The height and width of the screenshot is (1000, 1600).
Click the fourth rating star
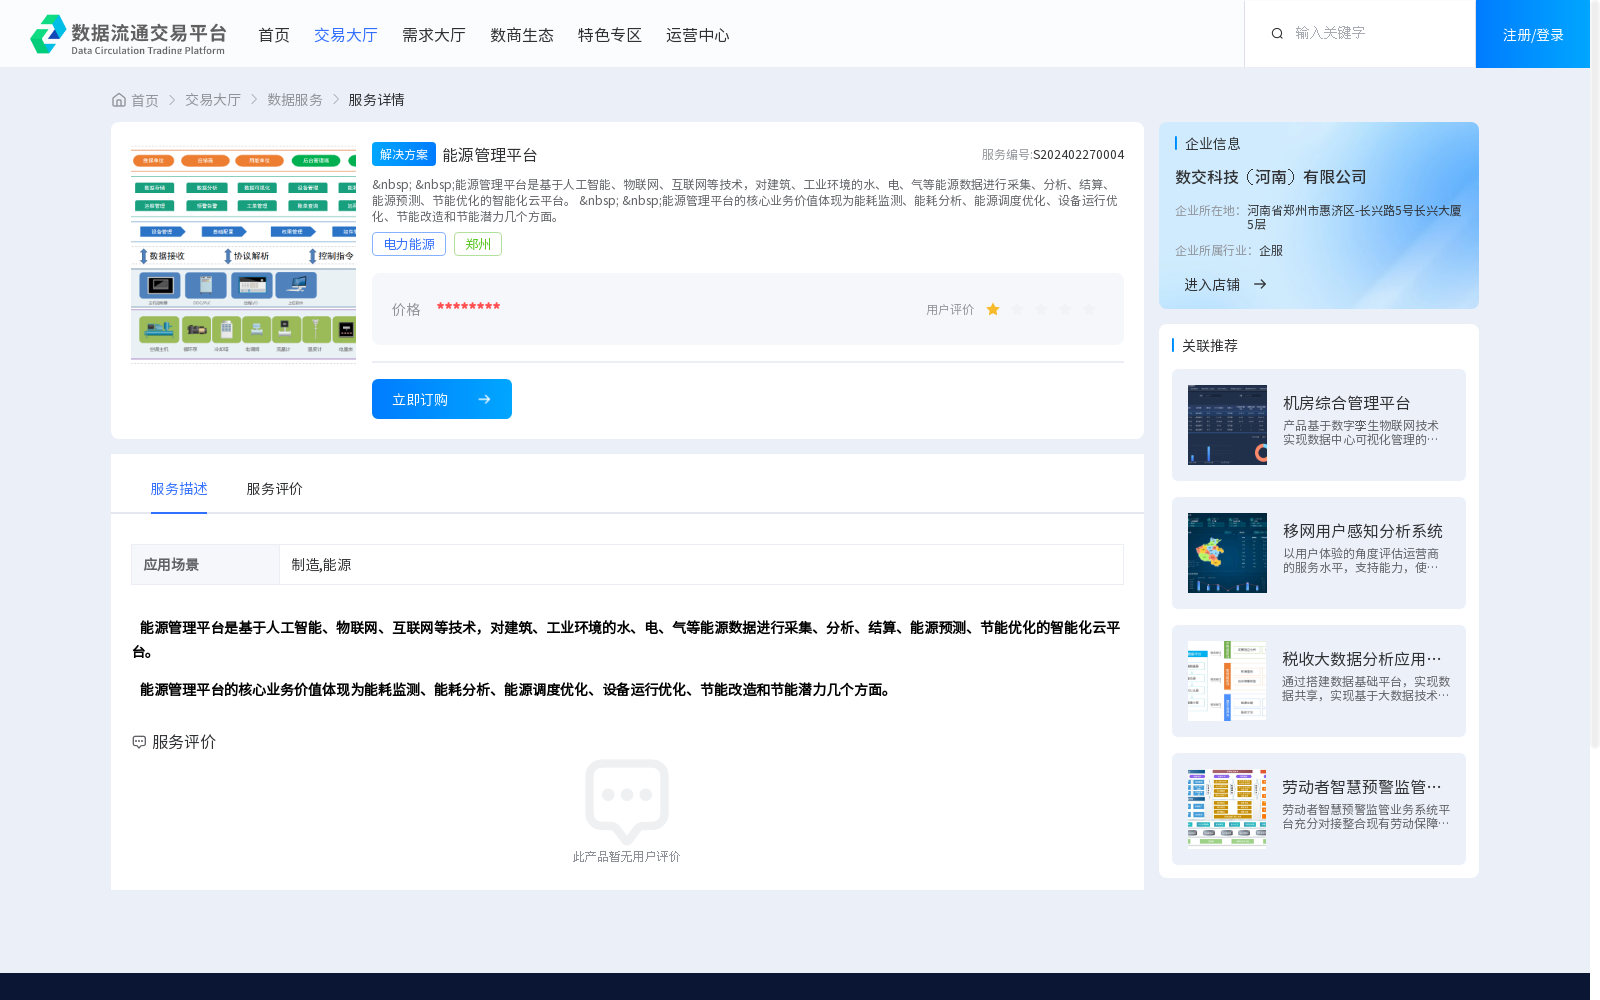[x=1065, y=309]
